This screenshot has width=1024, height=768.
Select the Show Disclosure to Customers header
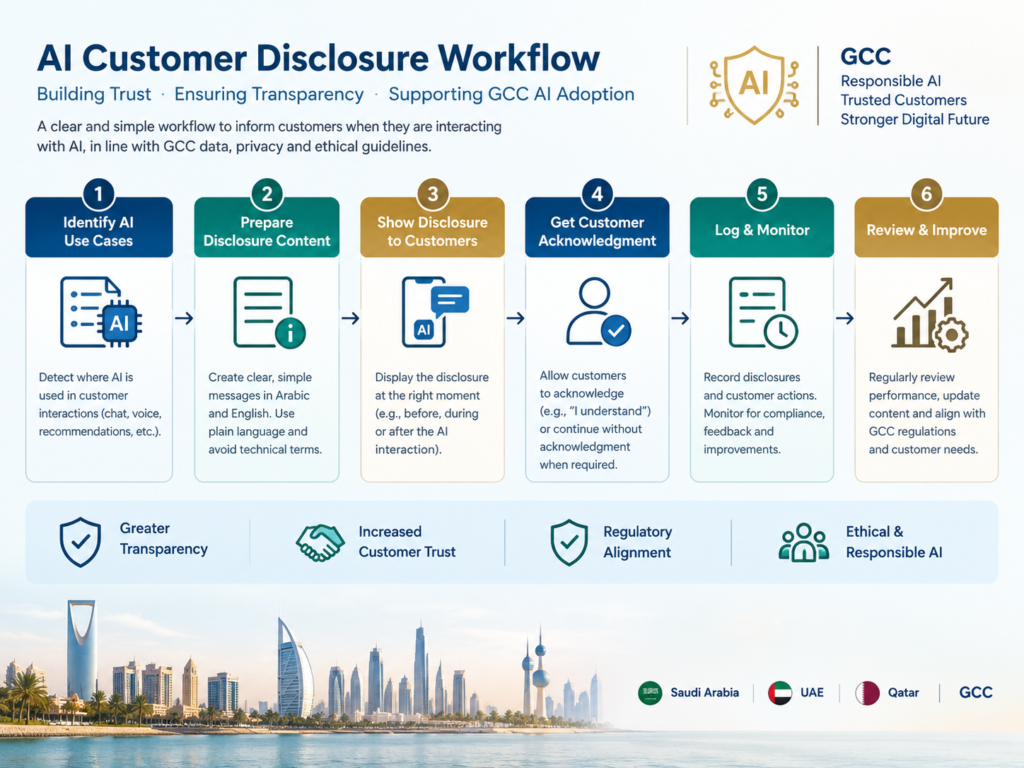[432, 228]
